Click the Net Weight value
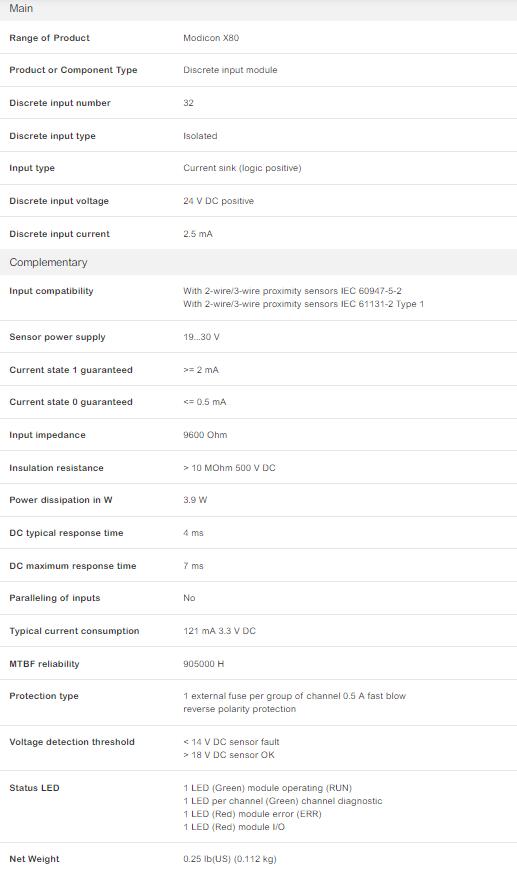 click(x=230, y=859)
